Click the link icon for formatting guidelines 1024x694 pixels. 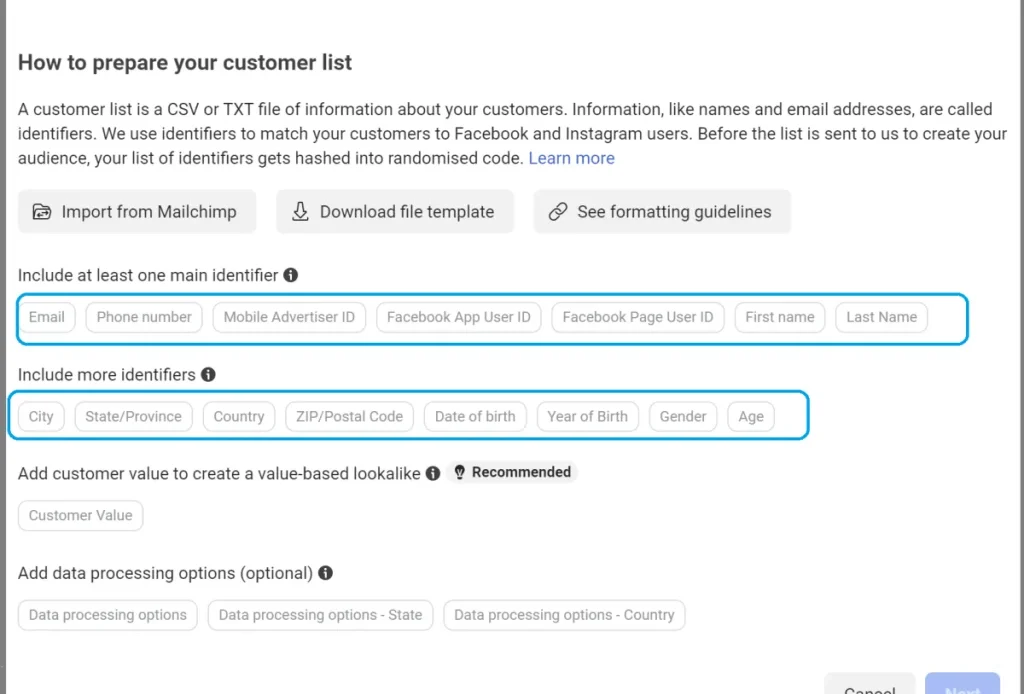click(x=558, y=212)
